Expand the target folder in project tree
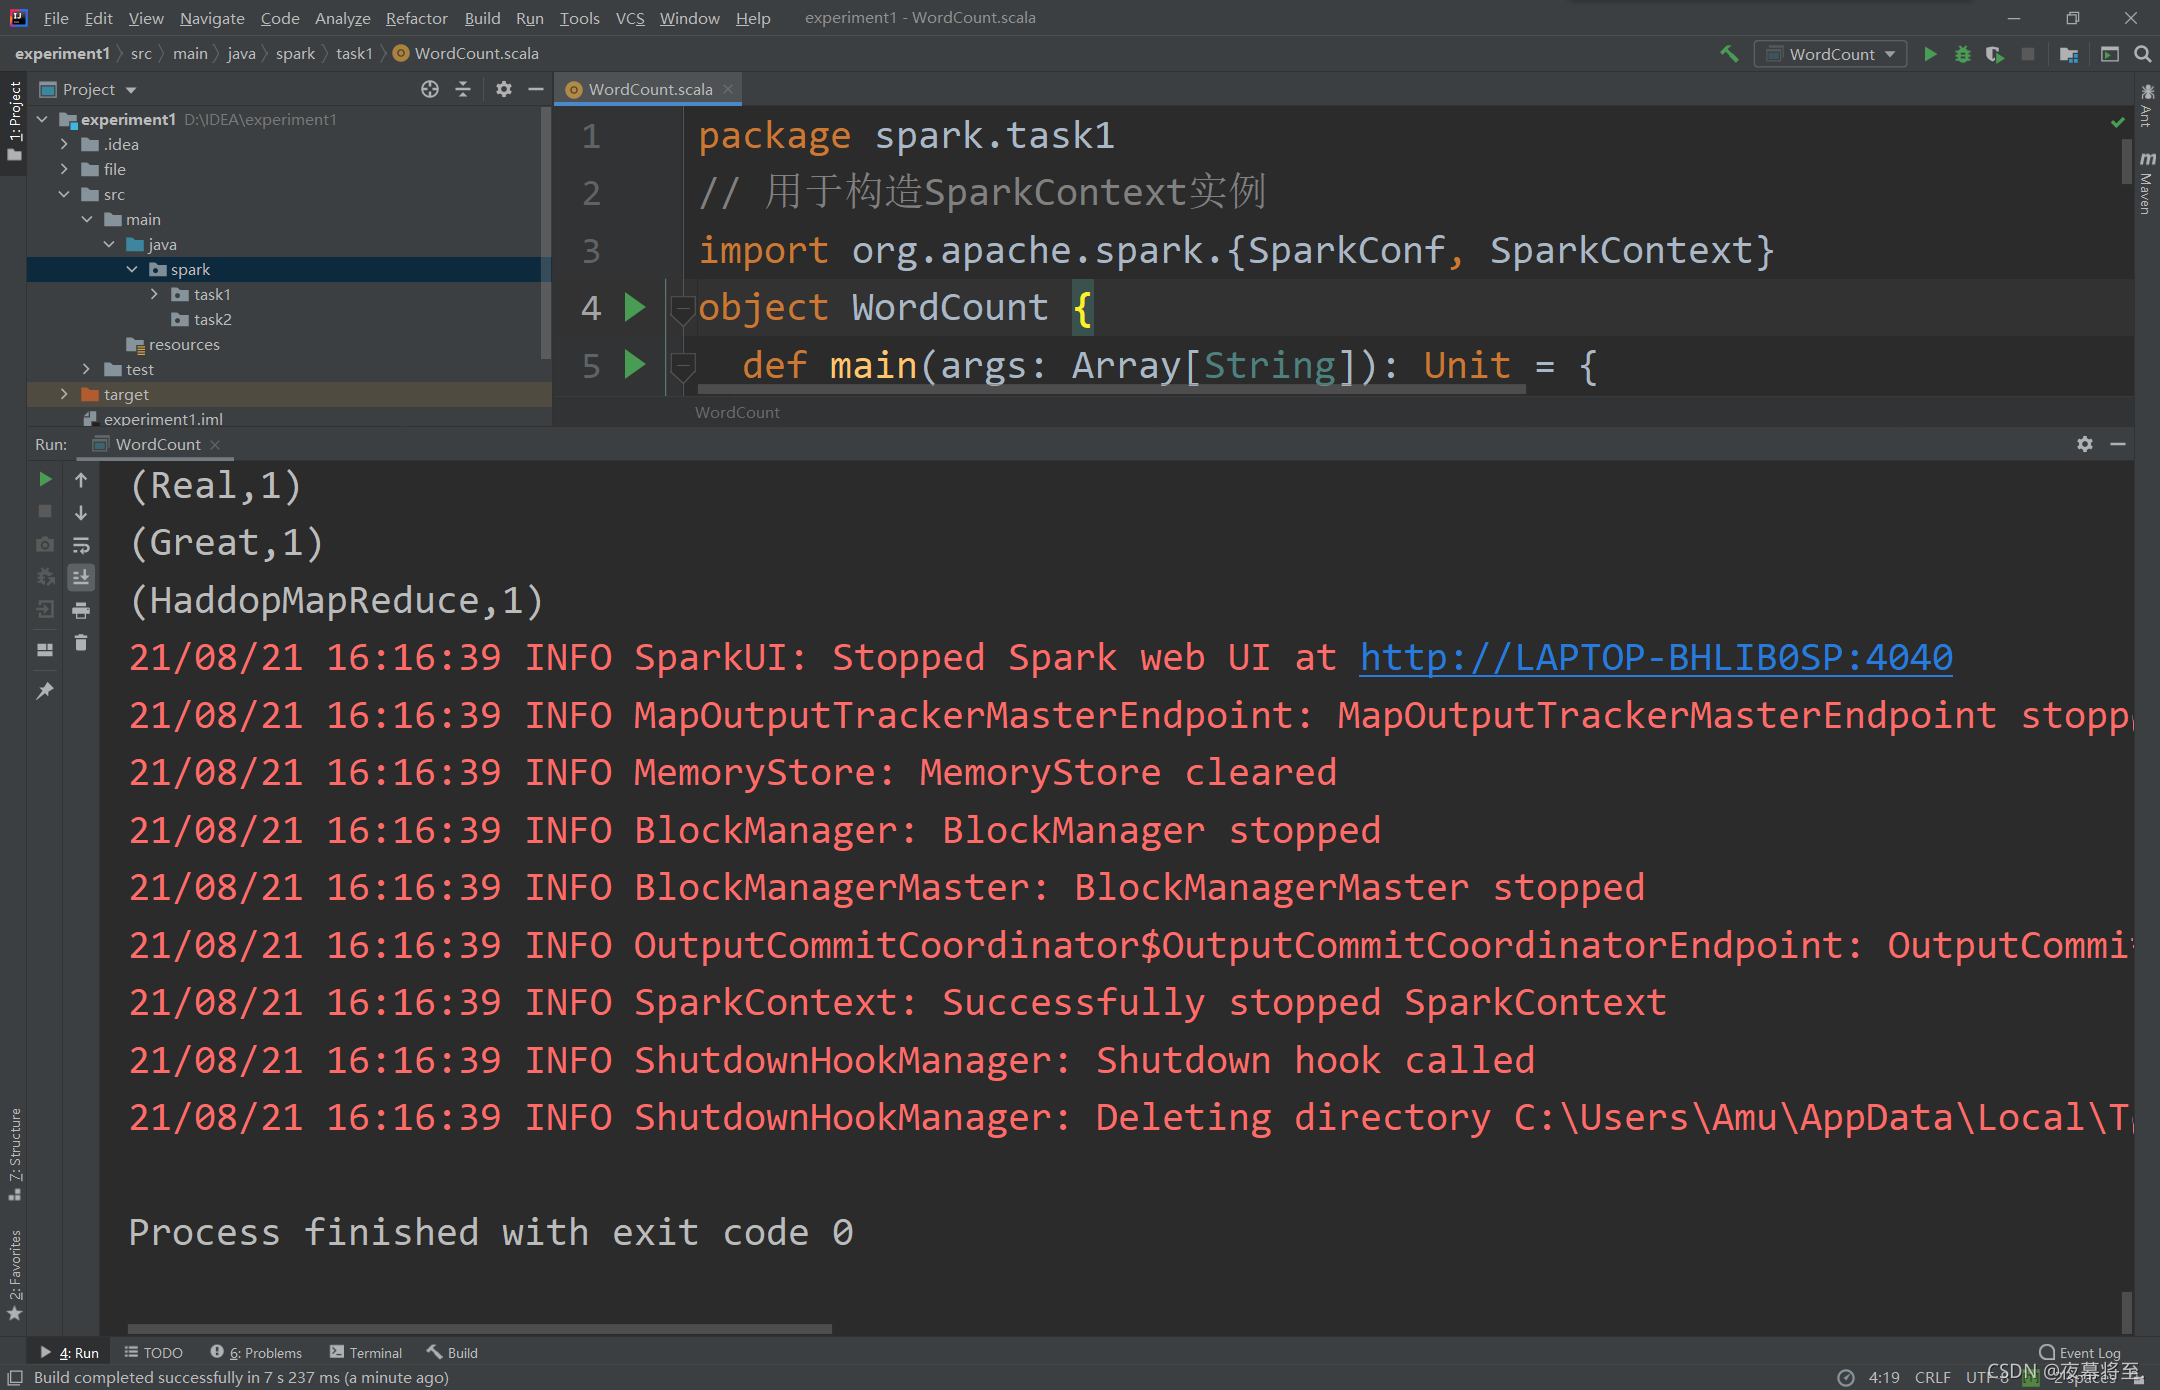This screenshot has width=2160, height=1390. click(64, 394)
